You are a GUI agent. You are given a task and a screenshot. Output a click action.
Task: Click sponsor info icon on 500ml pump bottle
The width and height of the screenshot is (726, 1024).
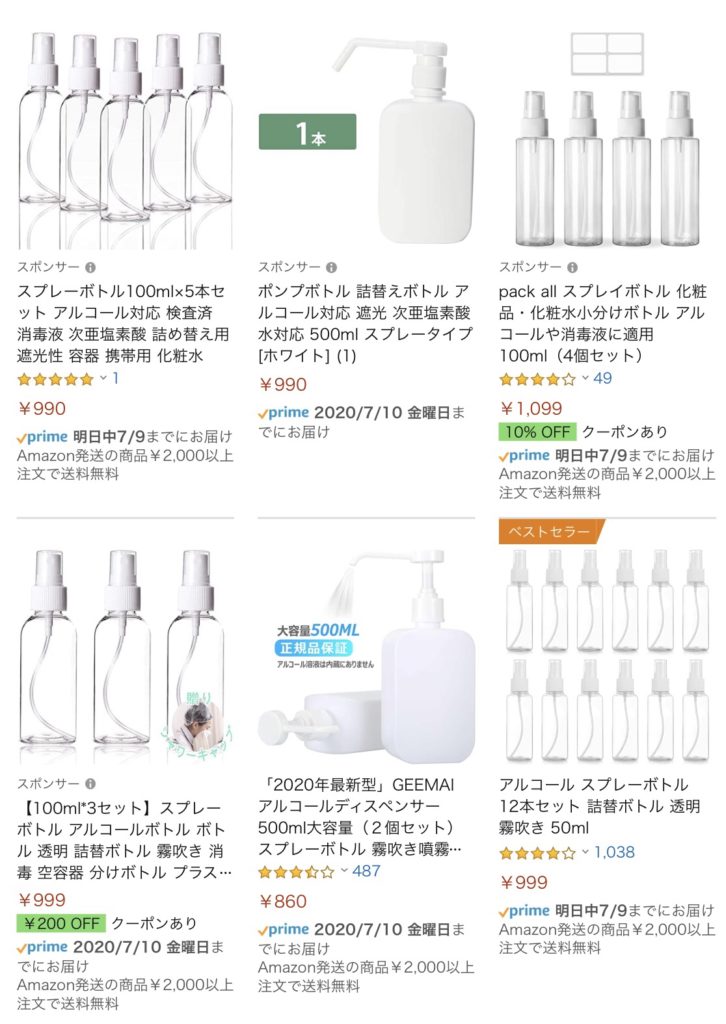(332, 267)
